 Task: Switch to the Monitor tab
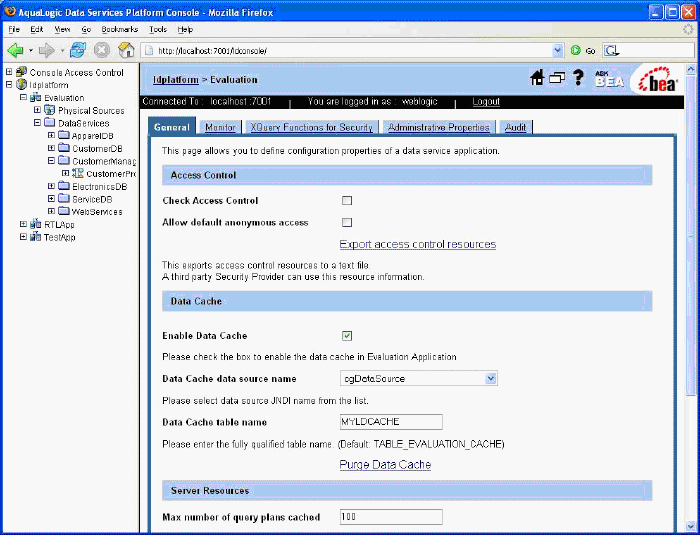coord(220,127)
